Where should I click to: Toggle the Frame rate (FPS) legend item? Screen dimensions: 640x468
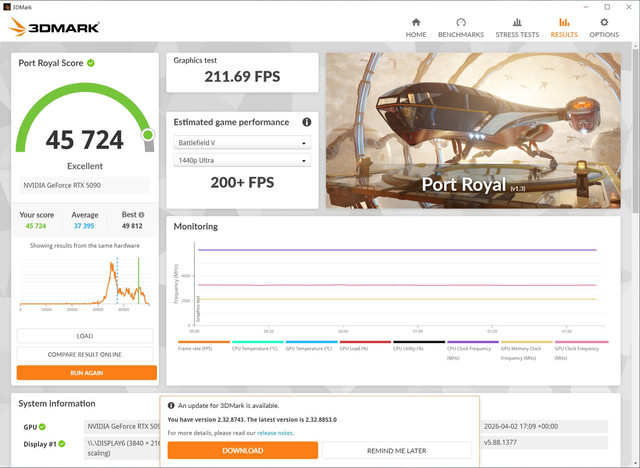pyautogui.click(x=204, y=346)
